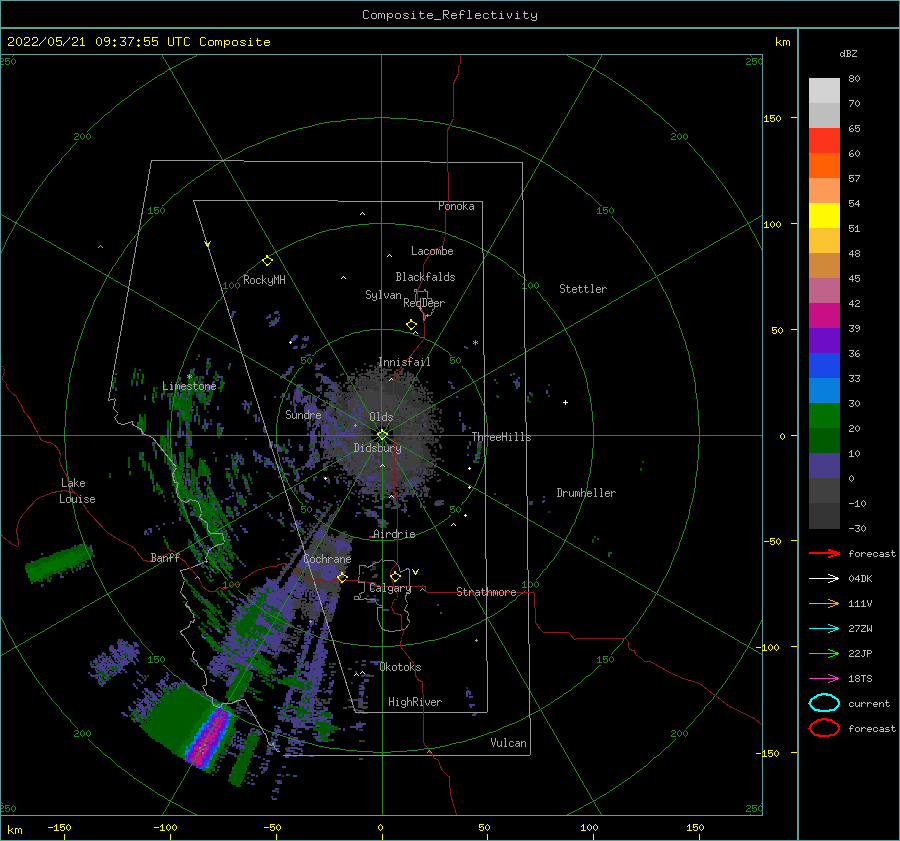Click the Banff label
Screen dimensions: 900x841
(x=165, y=557)
